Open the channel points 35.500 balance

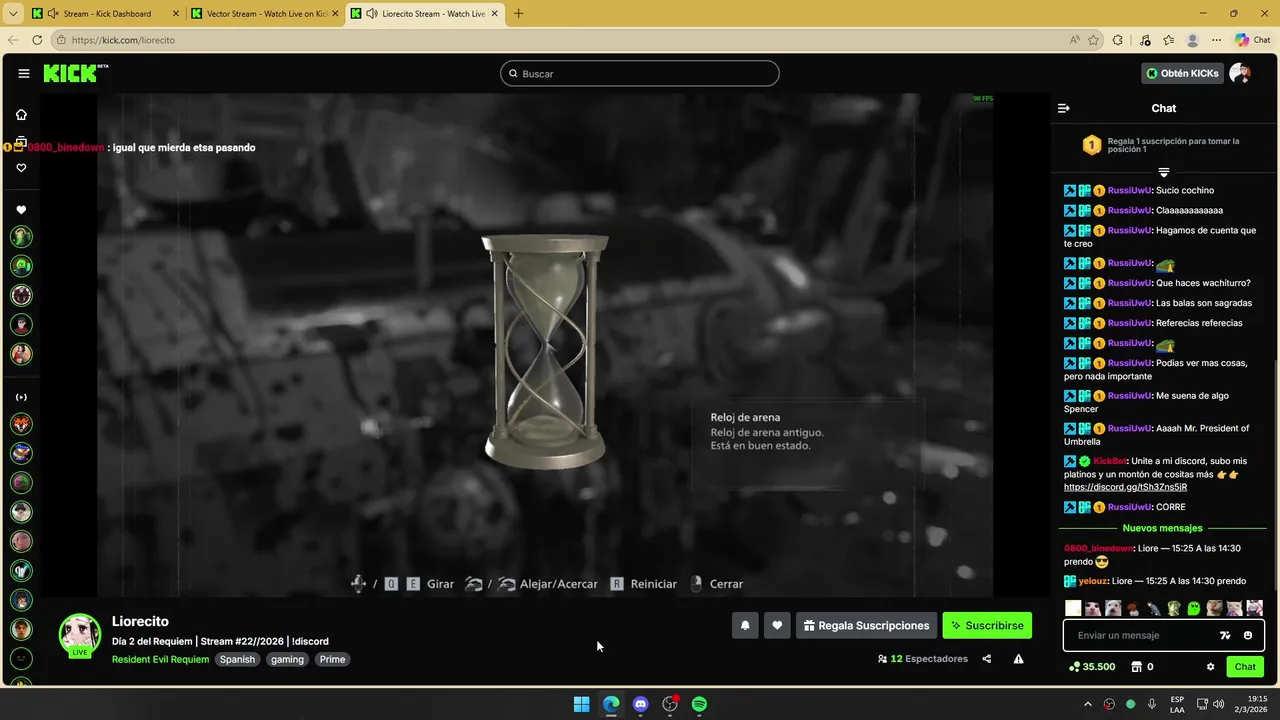point(1092,667)
